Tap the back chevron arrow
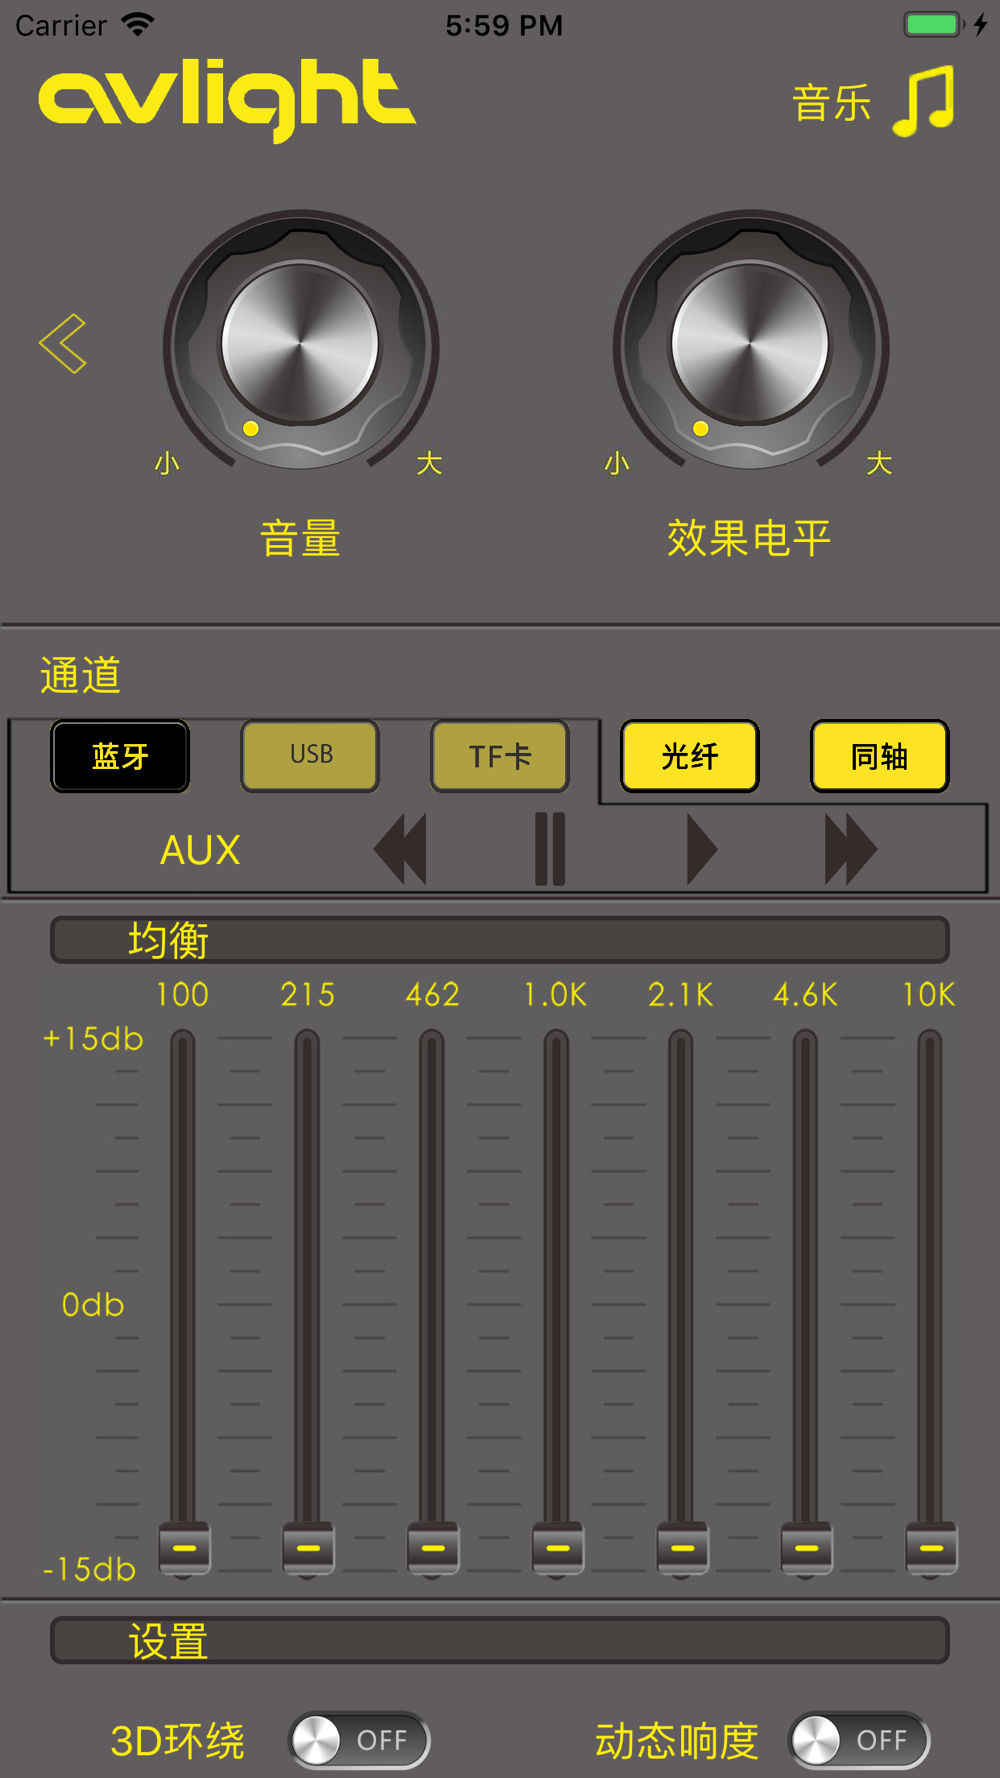1000x1778 pixels. tap(63, 343)
